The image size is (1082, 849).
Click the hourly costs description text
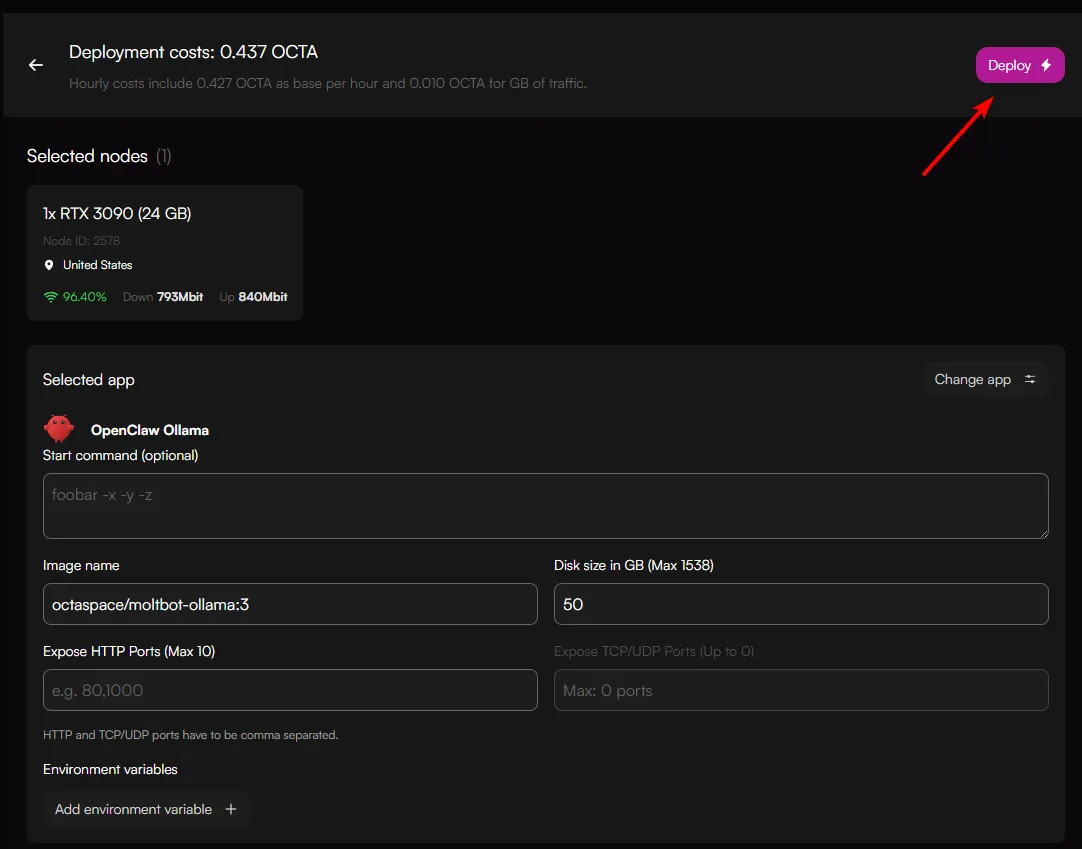coord(328,84)
